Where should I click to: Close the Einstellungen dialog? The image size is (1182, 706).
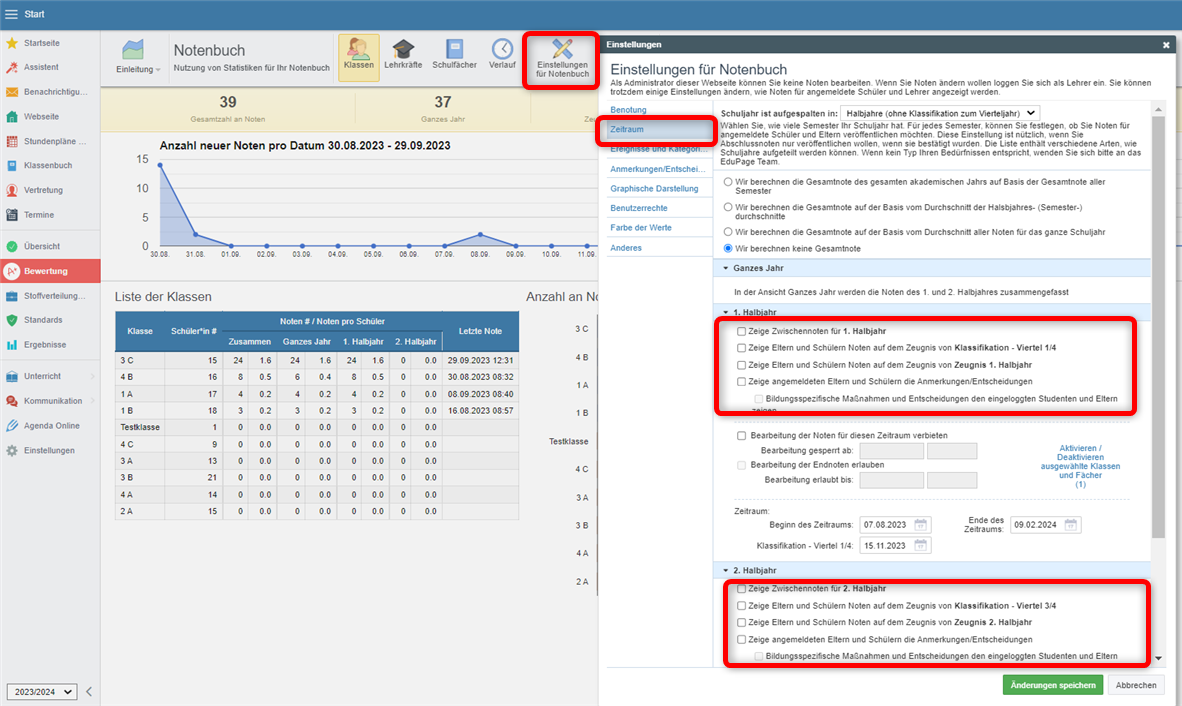[1166, 44]
